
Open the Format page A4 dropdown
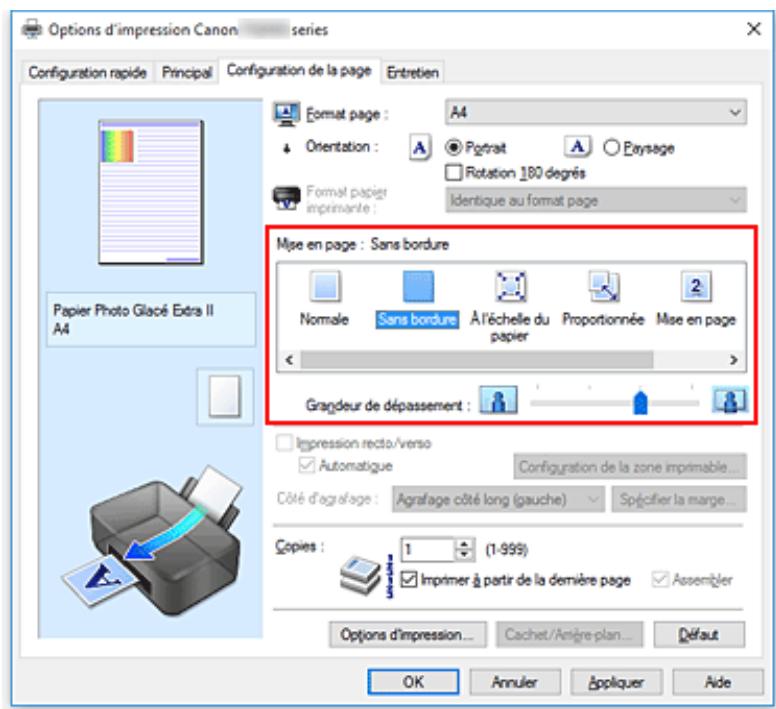pos(596,113)
